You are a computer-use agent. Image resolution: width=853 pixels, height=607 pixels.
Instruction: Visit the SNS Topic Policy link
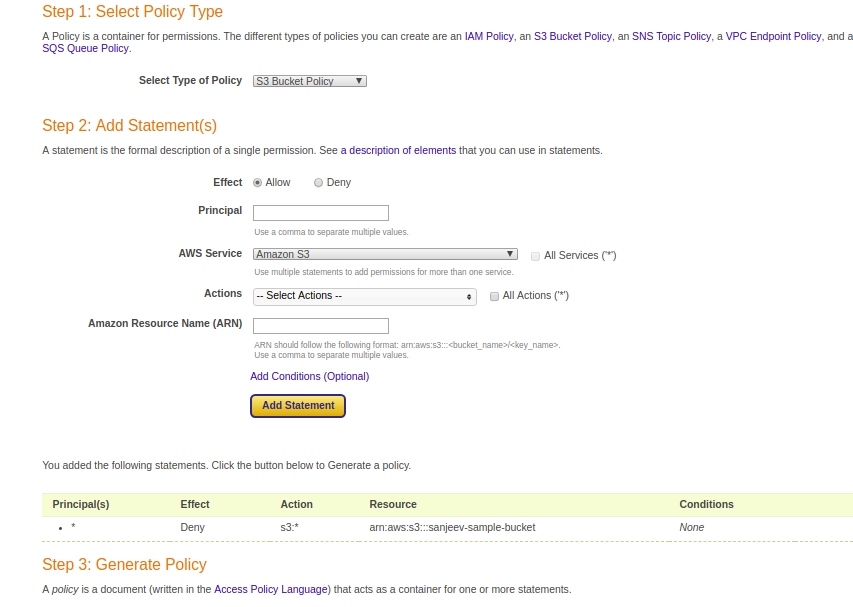point(671,36)
